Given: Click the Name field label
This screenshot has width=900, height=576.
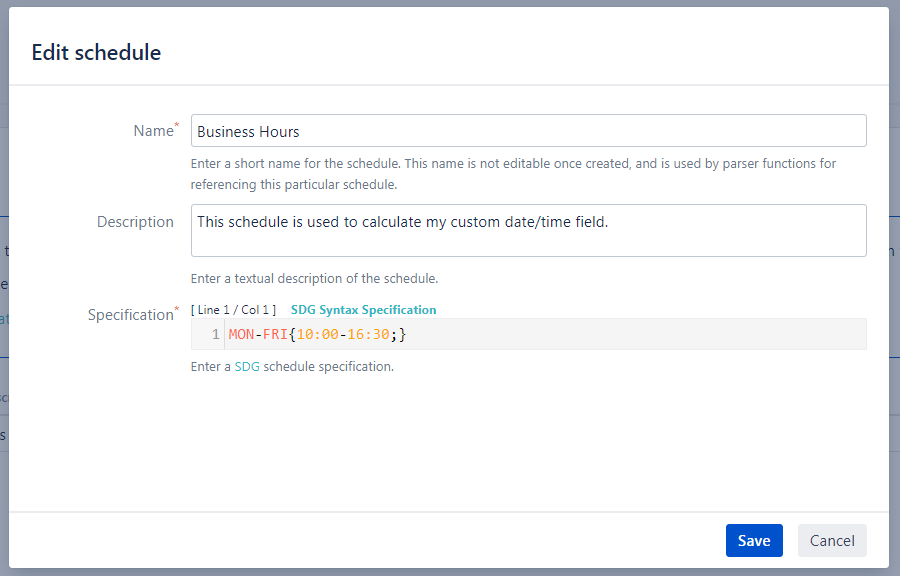Looking at the screenshot, I should pyautogui.click(x=153, y=131).
